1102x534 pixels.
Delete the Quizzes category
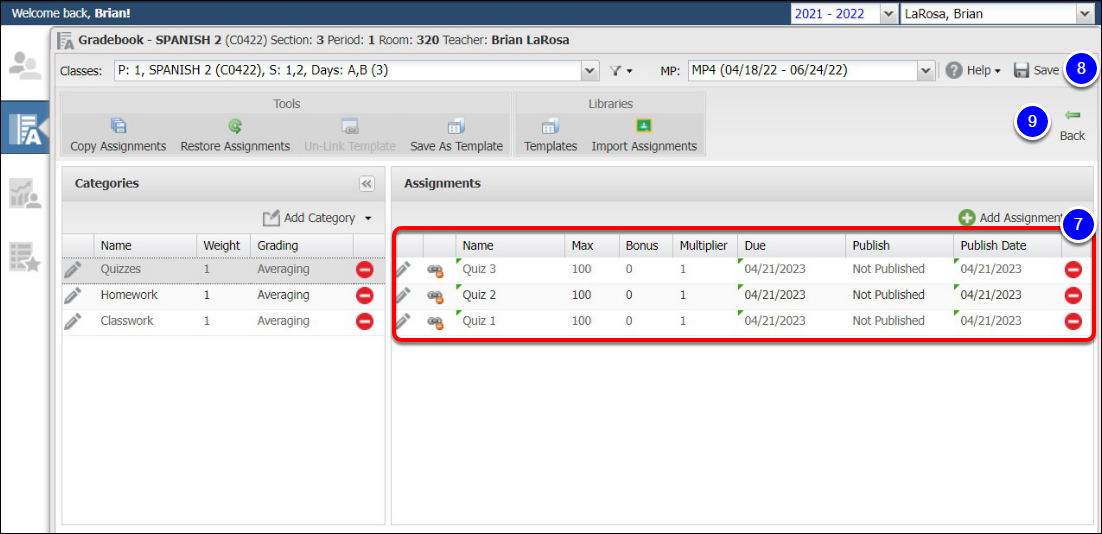365,269
